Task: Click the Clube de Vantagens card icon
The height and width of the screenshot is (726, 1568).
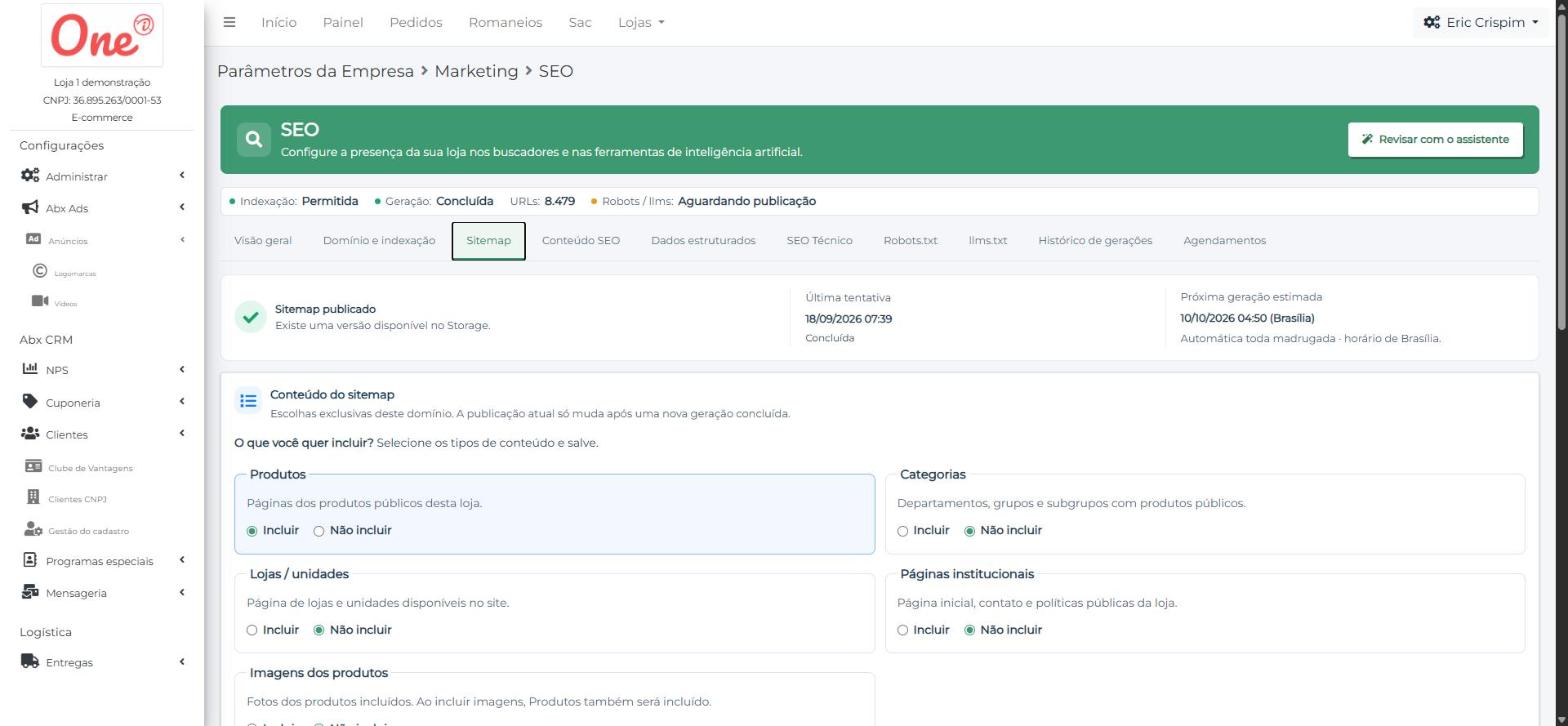Action: (x=33, y=467)
